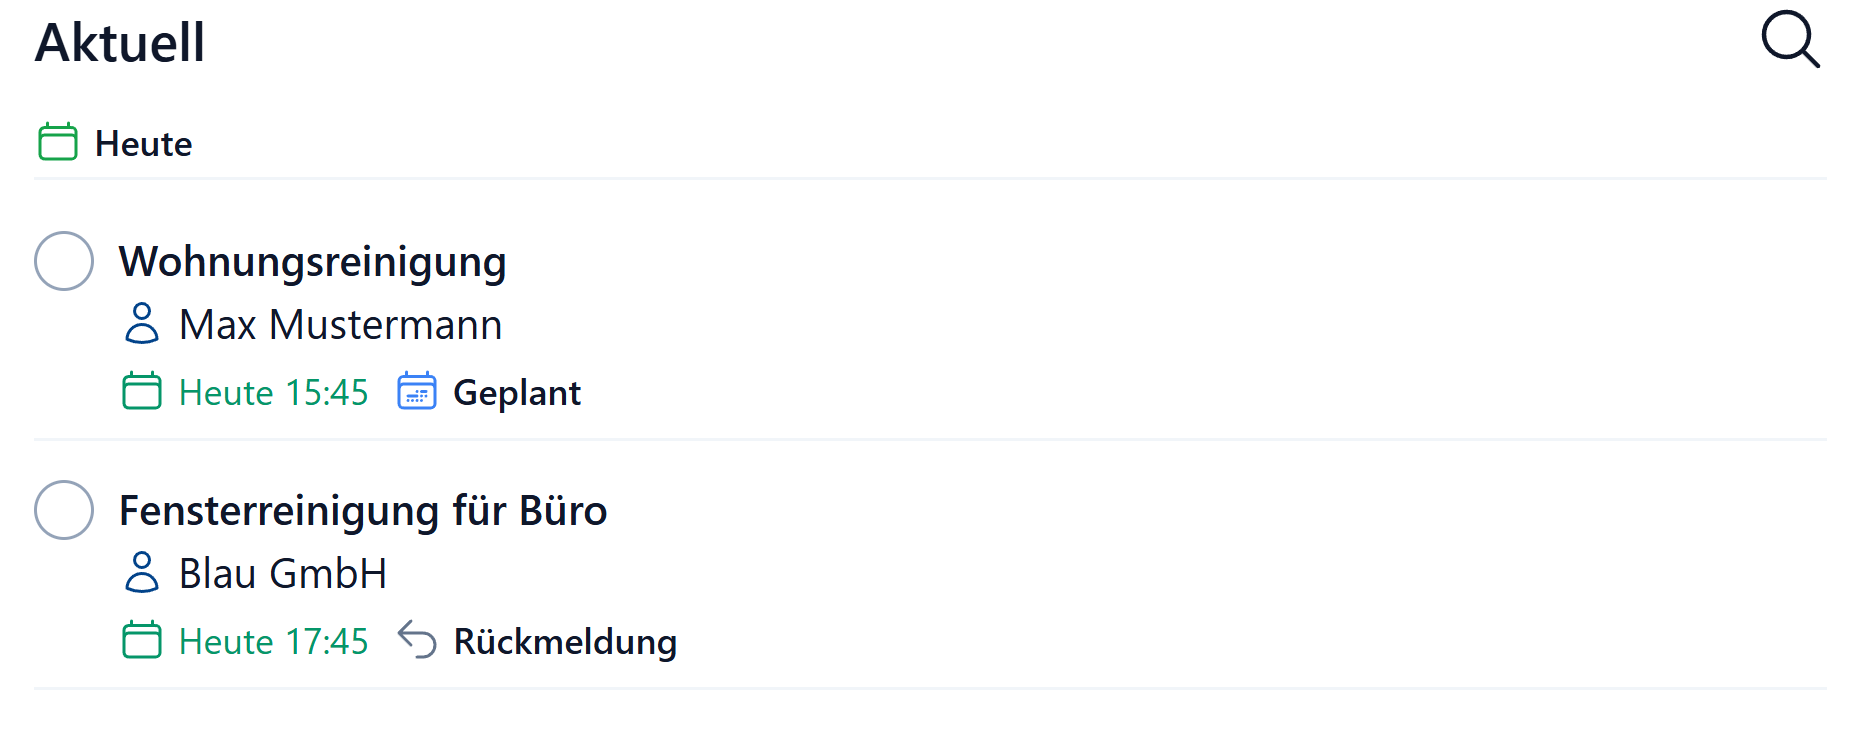The width and height of the screenshot is (1861, 749).
Task: Open search with the magnifier icon
Action: tap(1789, 40)
